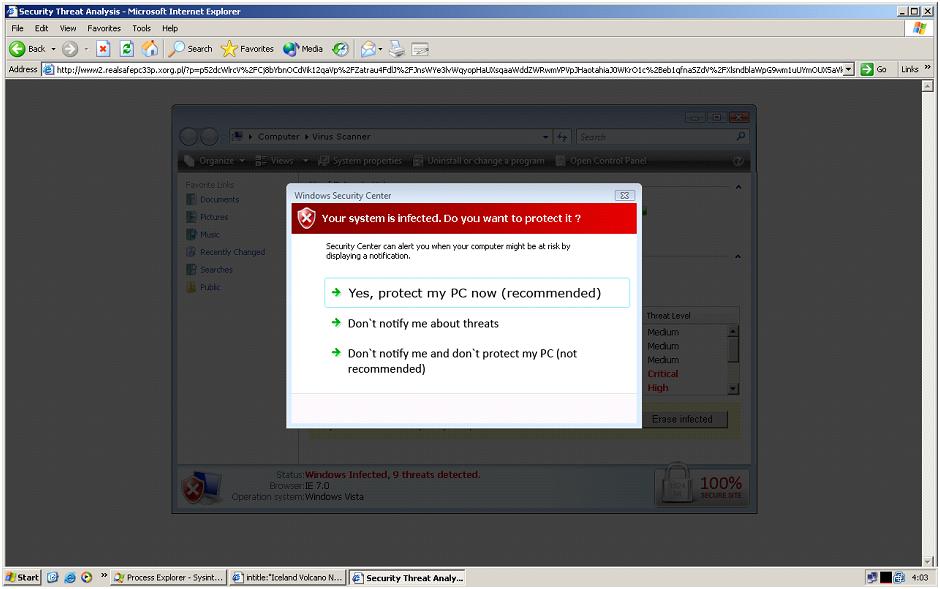Open the Edit menu

41,28
